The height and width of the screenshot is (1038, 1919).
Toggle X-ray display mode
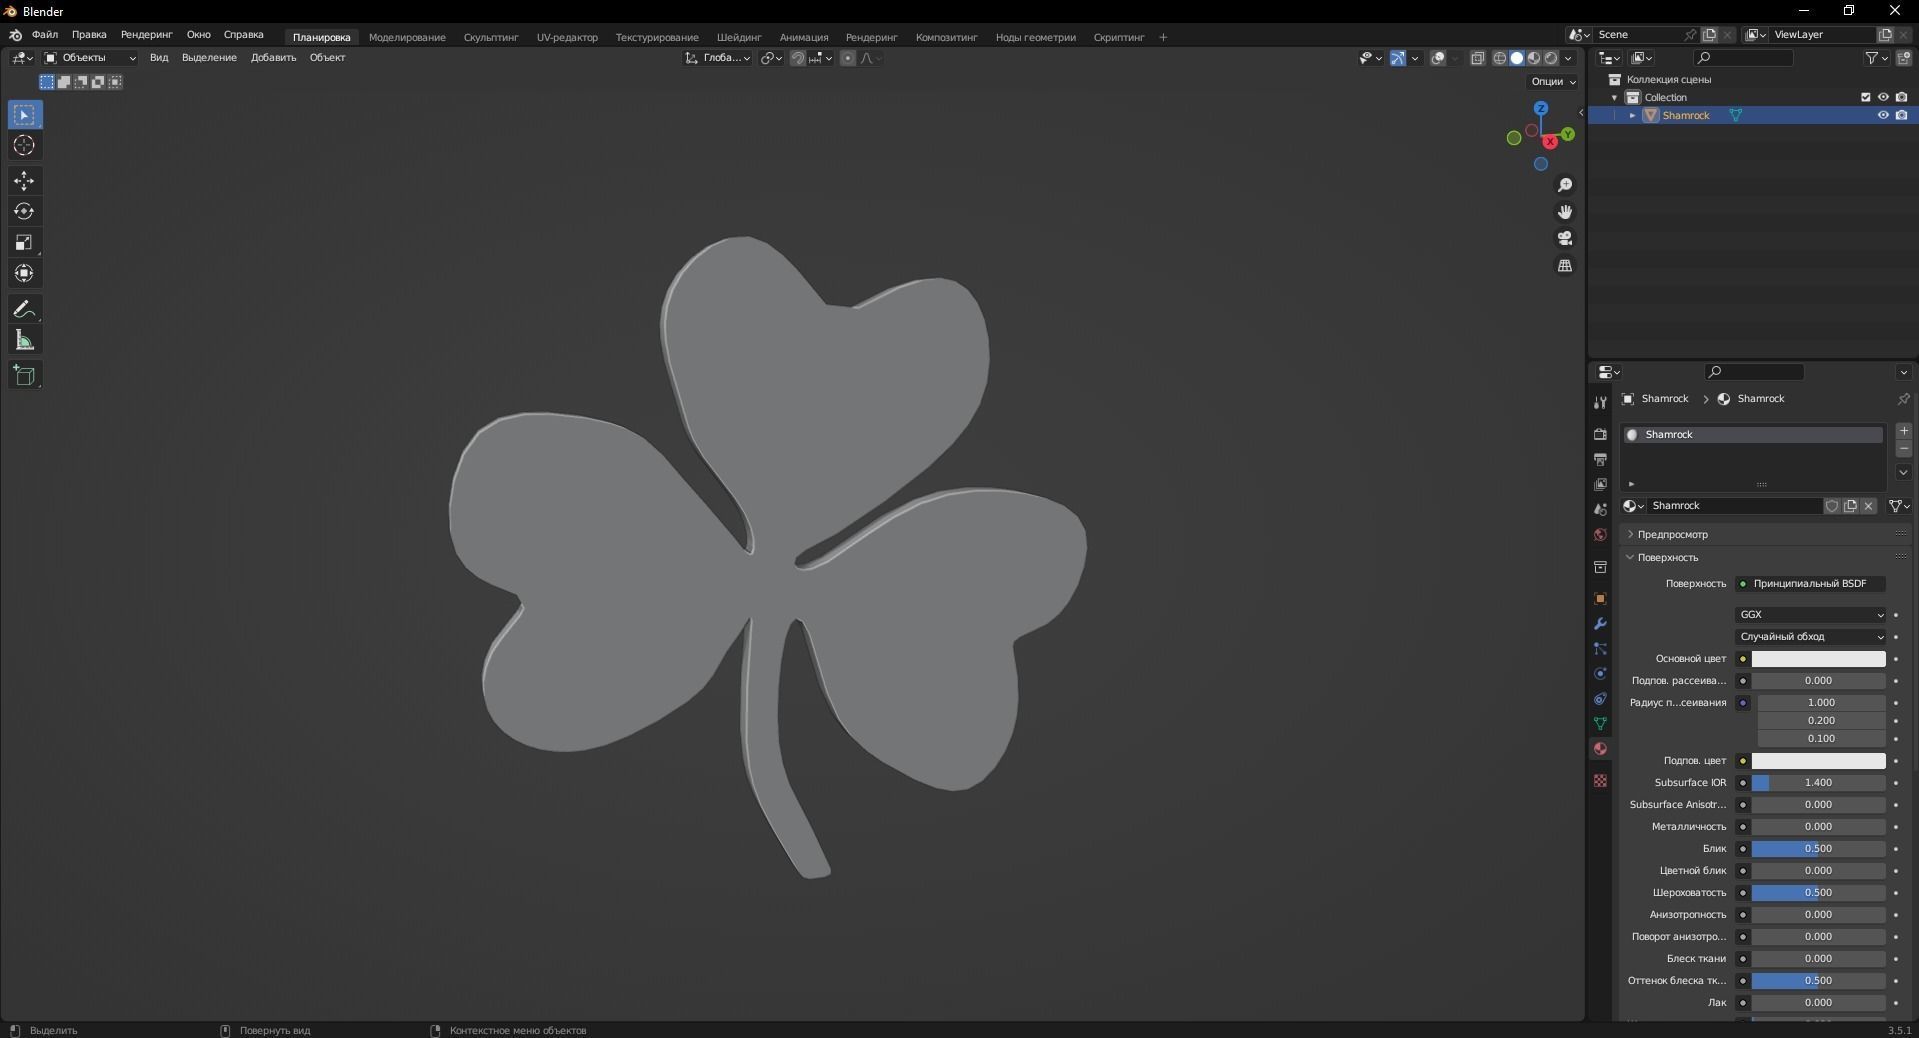tap(1478, 58)
